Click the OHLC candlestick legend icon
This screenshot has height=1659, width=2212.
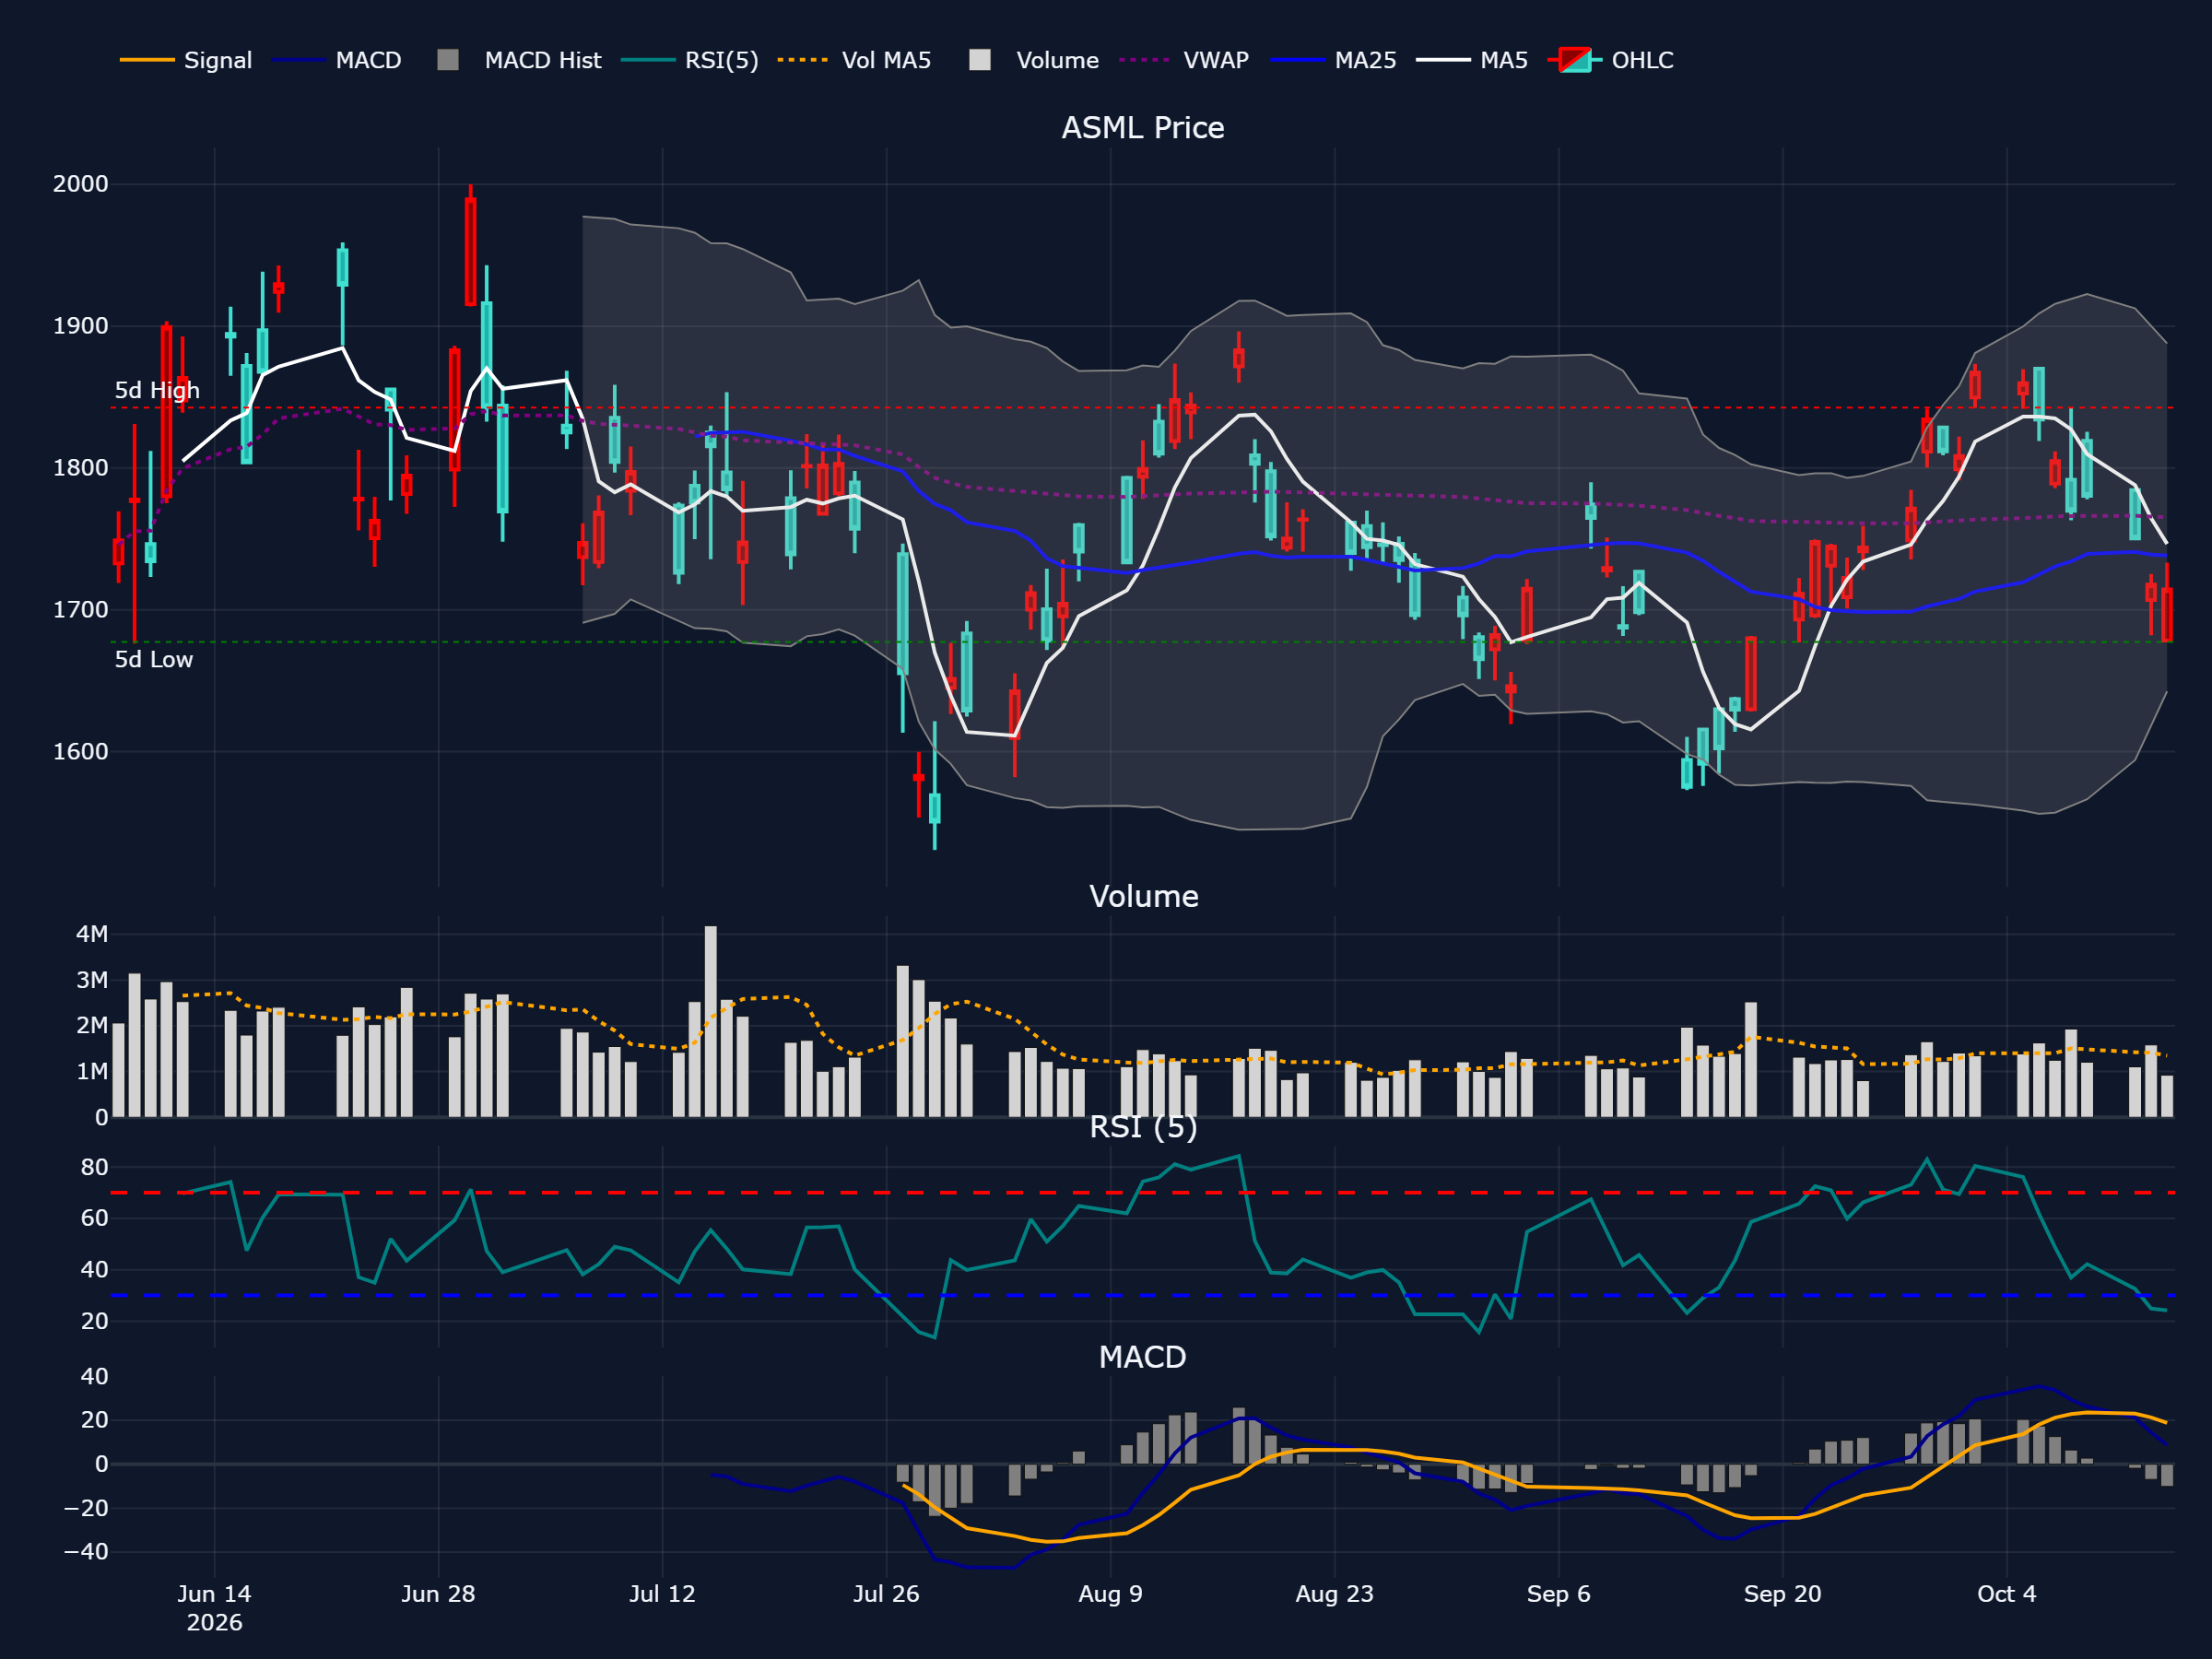coord(1575,60)
